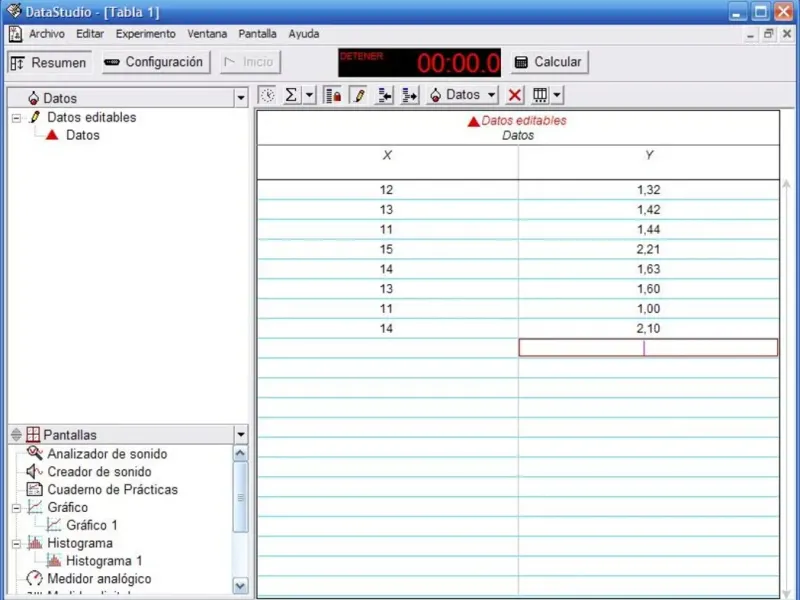The width and height of the screenshot is (800, 600).
Task: Click the Calcular button
Action: (x=549, y=62)
